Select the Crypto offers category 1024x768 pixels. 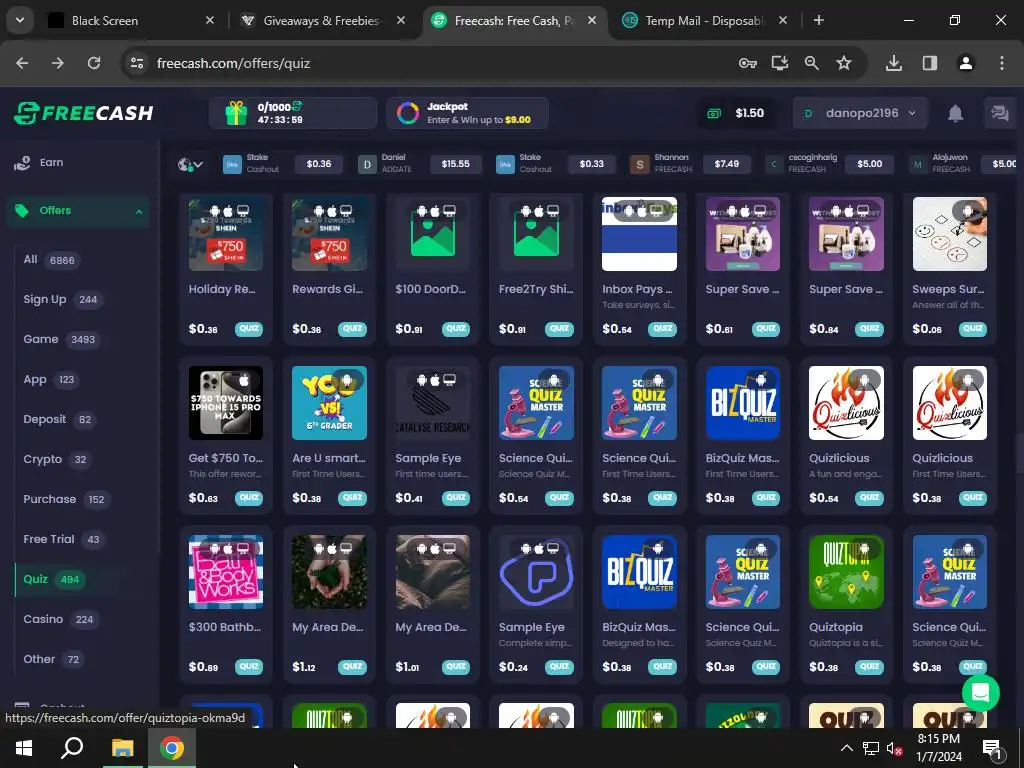[x=56, y=459]
